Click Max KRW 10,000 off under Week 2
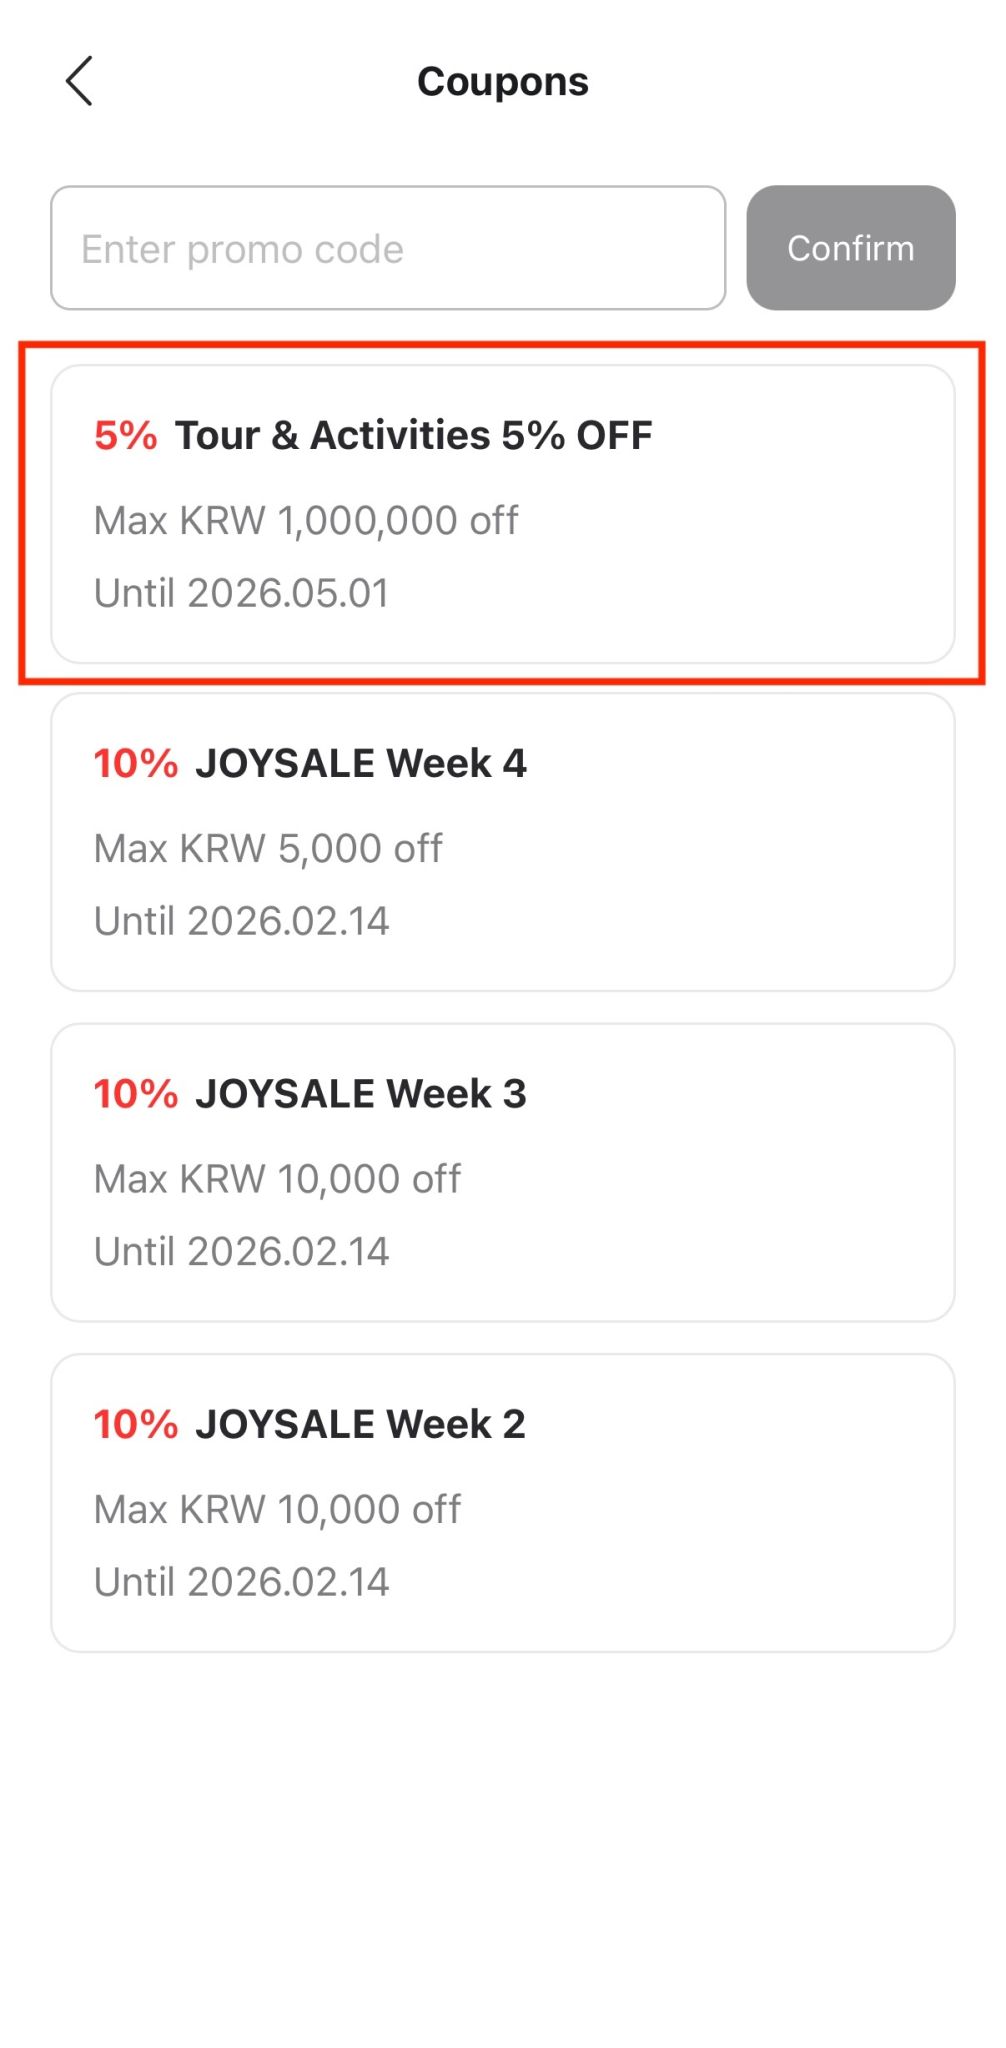This screenshot has height=2048, width=1006. 277,1509
